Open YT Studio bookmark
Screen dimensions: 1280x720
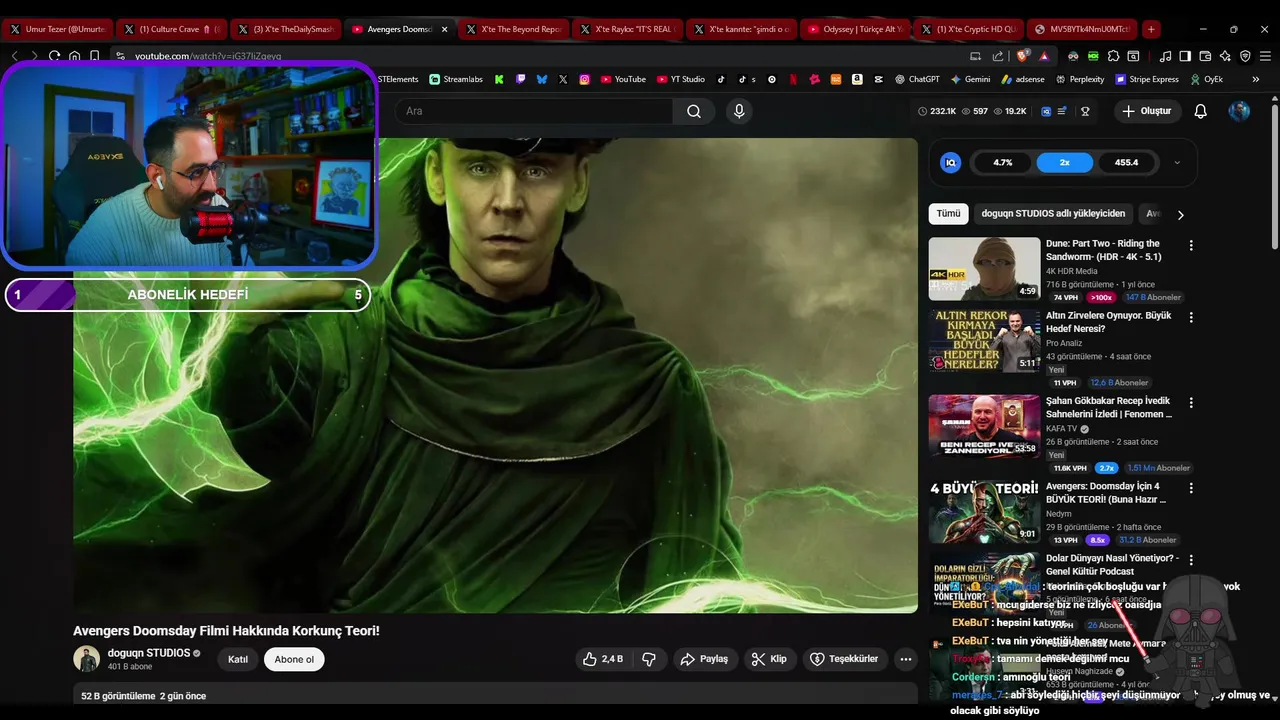click(x=680, y=79)
